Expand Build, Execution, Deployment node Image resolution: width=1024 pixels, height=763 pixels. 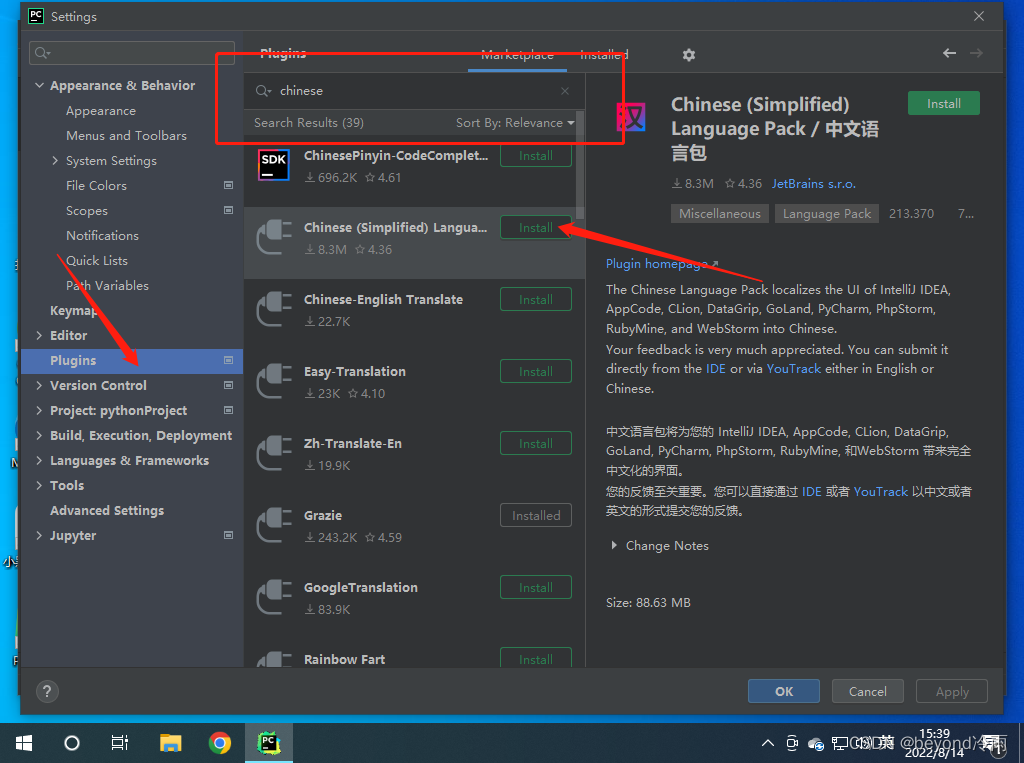39,435
